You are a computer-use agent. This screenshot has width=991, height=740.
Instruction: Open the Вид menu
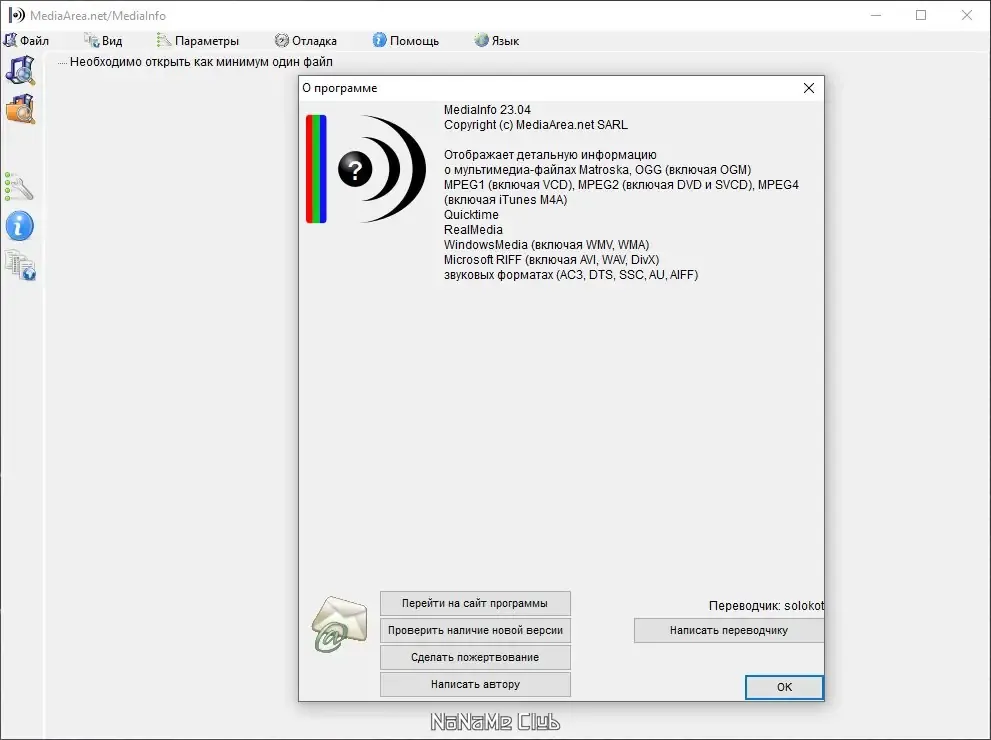pyautogui.click(x=103, y=40)
